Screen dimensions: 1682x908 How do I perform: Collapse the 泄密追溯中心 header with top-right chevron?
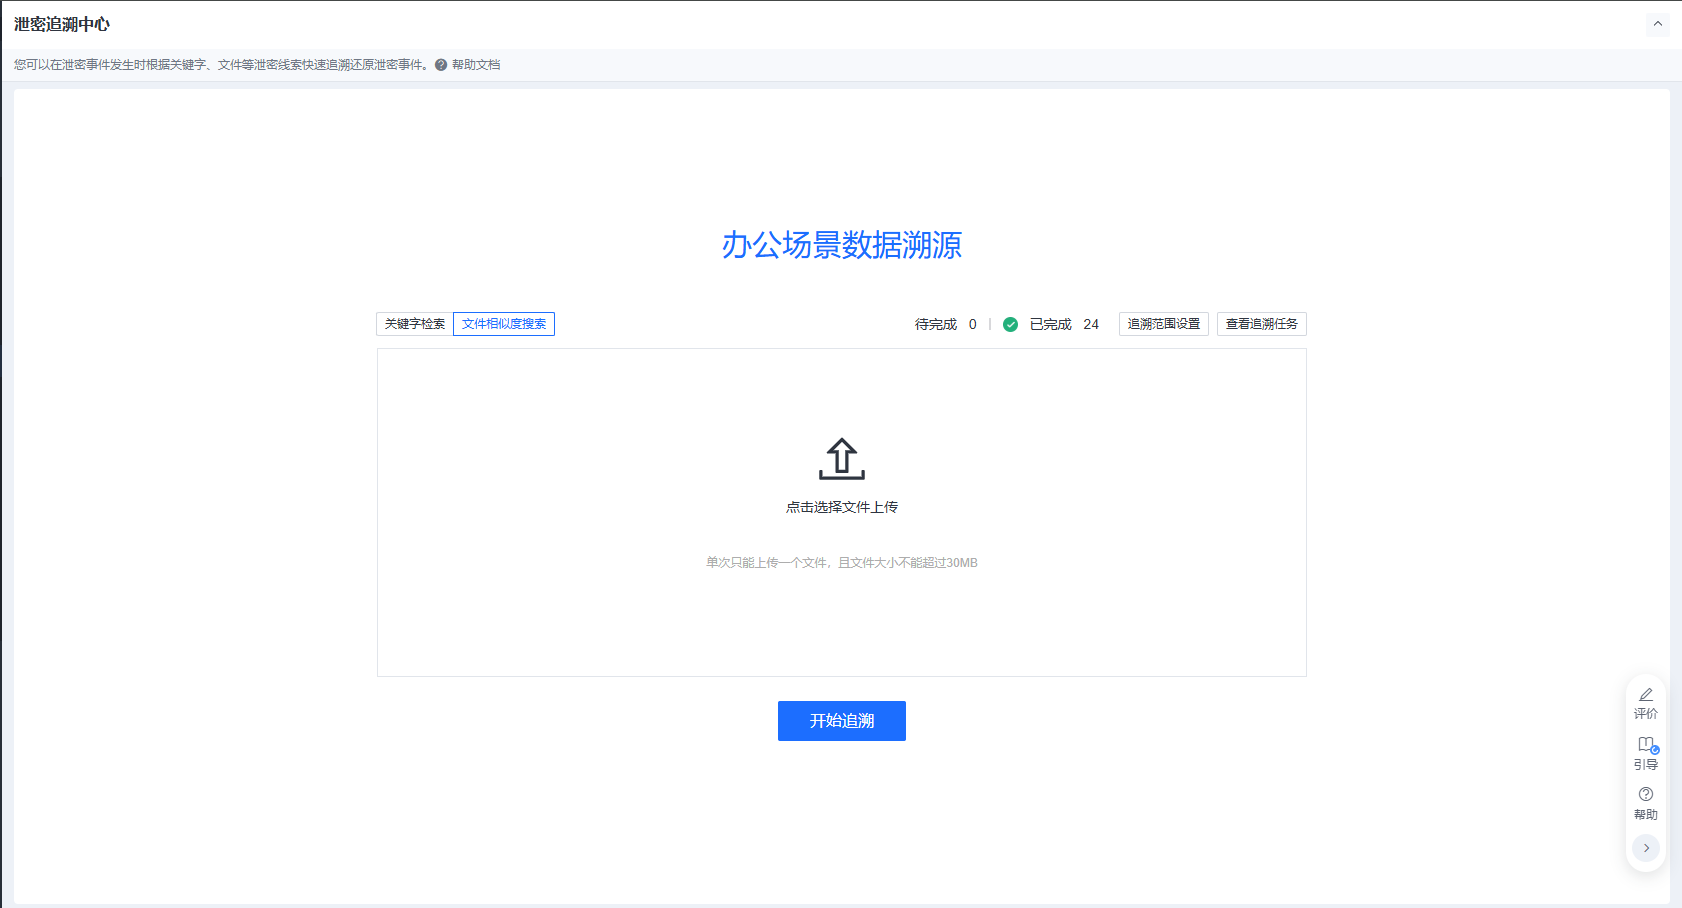[x=1657, y=24]
